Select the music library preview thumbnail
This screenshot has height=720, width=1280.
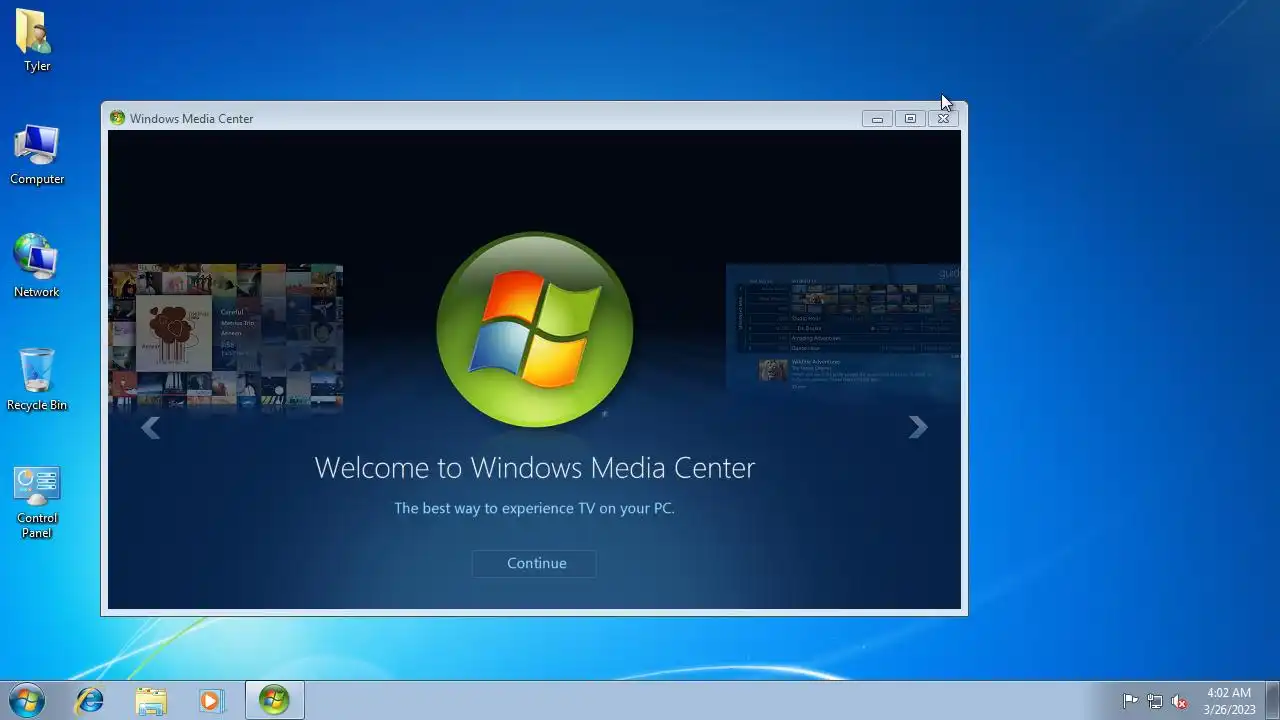coord(225,337)
